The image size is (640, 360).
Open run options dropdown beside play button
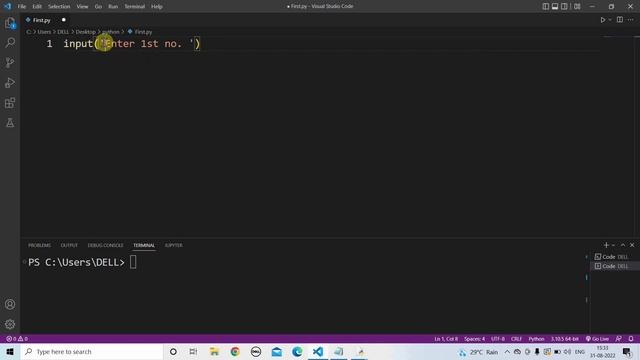[x=610, y=20]
